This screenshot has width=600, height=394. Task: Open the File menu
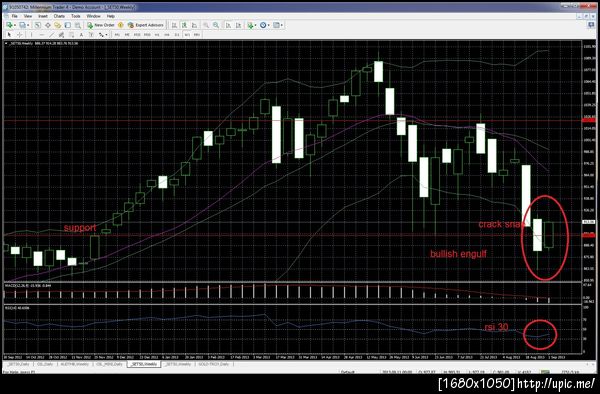click(15, 16)
